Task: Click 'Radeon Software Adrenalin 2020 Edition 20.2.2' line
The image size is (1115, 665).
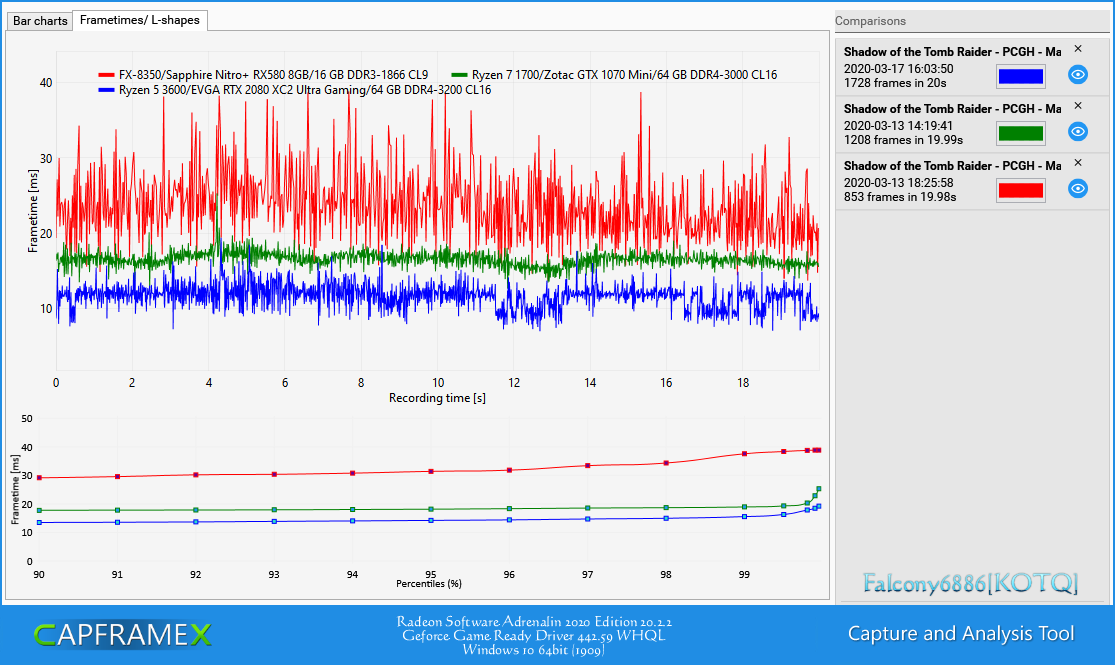Action: (x=534, y=622)
